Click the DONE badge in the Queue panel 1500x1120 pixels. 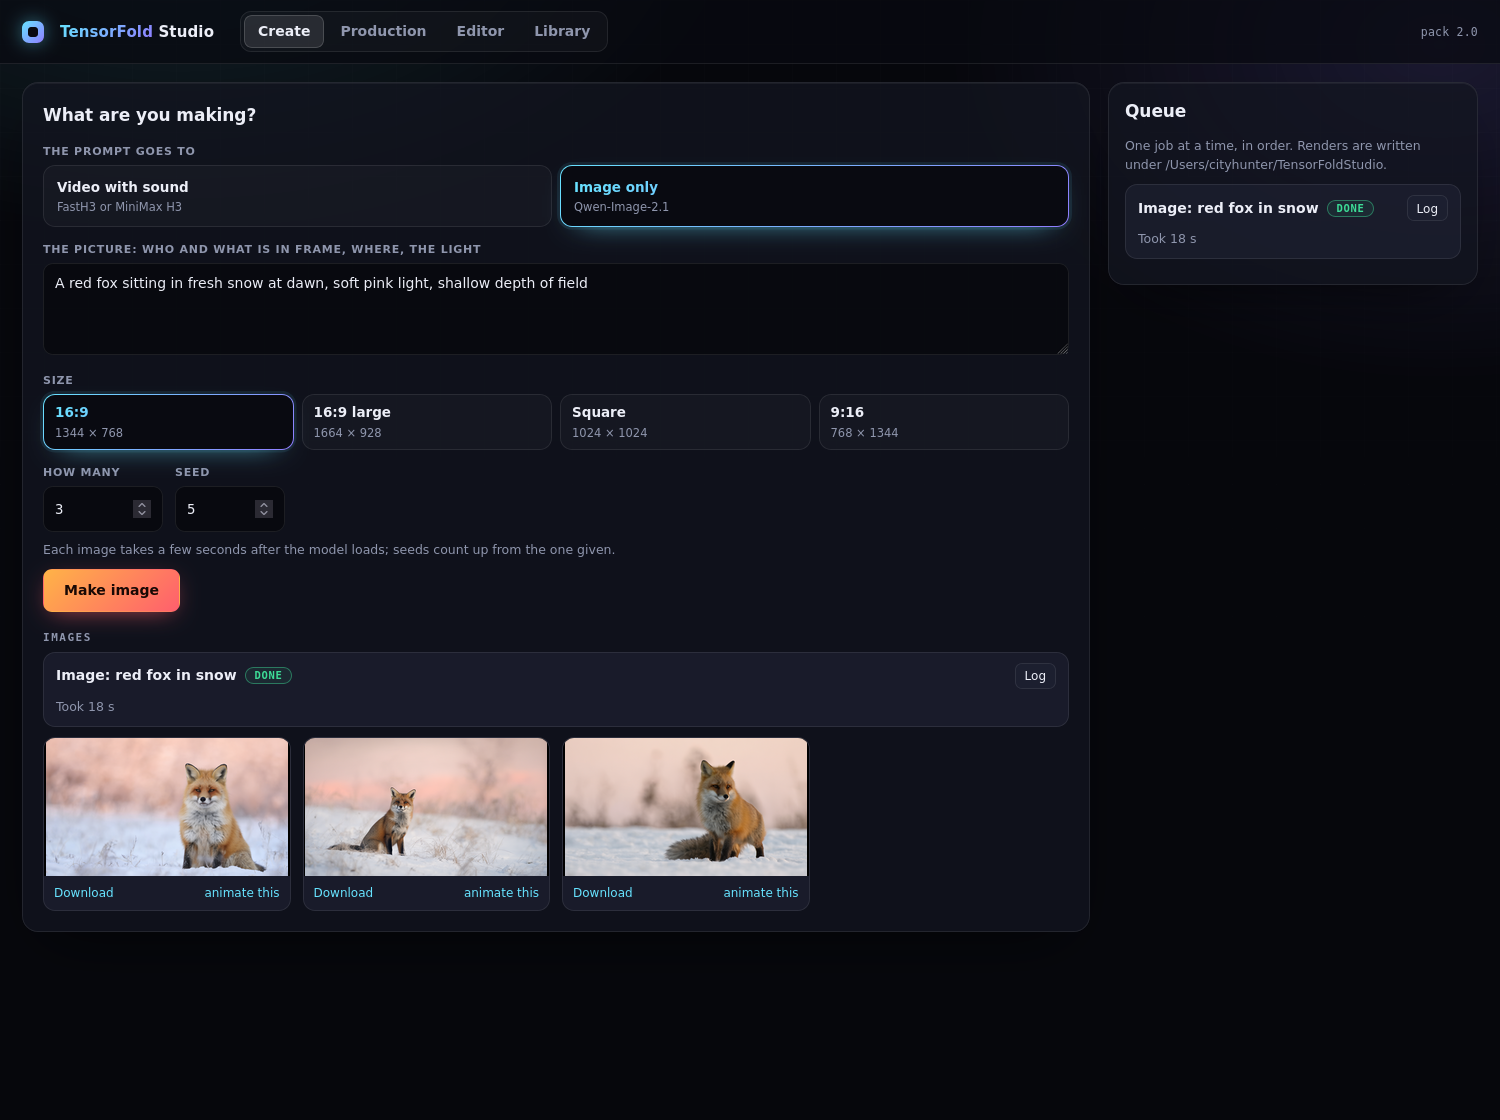(x=1350, y=208)
